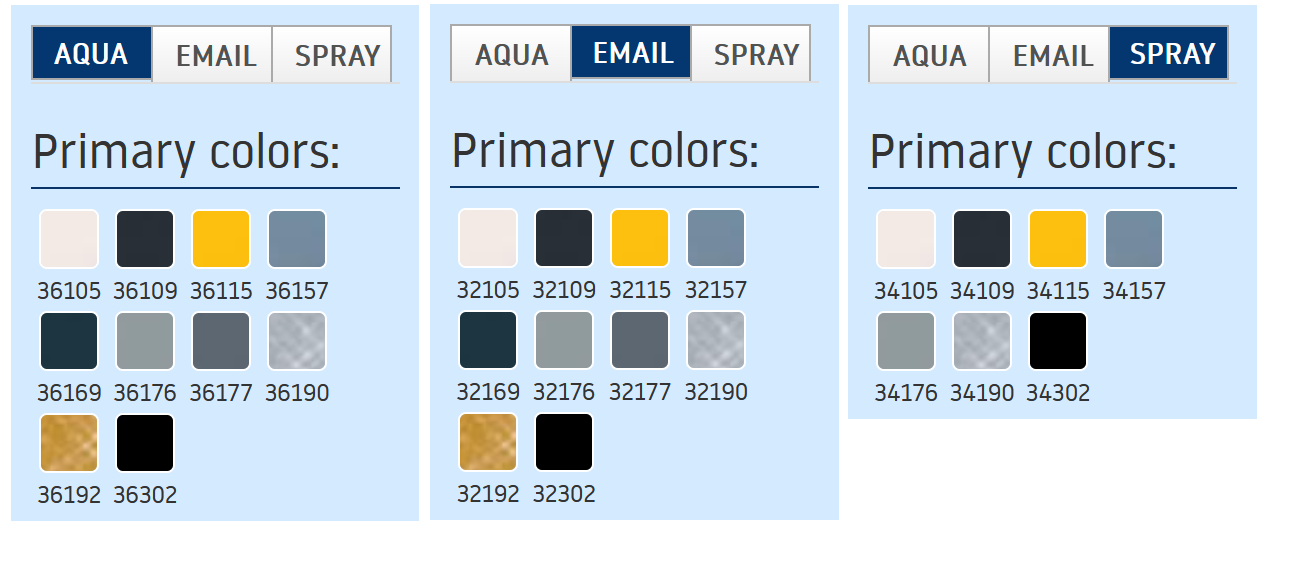Select the AQUA tab in left panel
The image size is (1290, 564).
(91, 54)
